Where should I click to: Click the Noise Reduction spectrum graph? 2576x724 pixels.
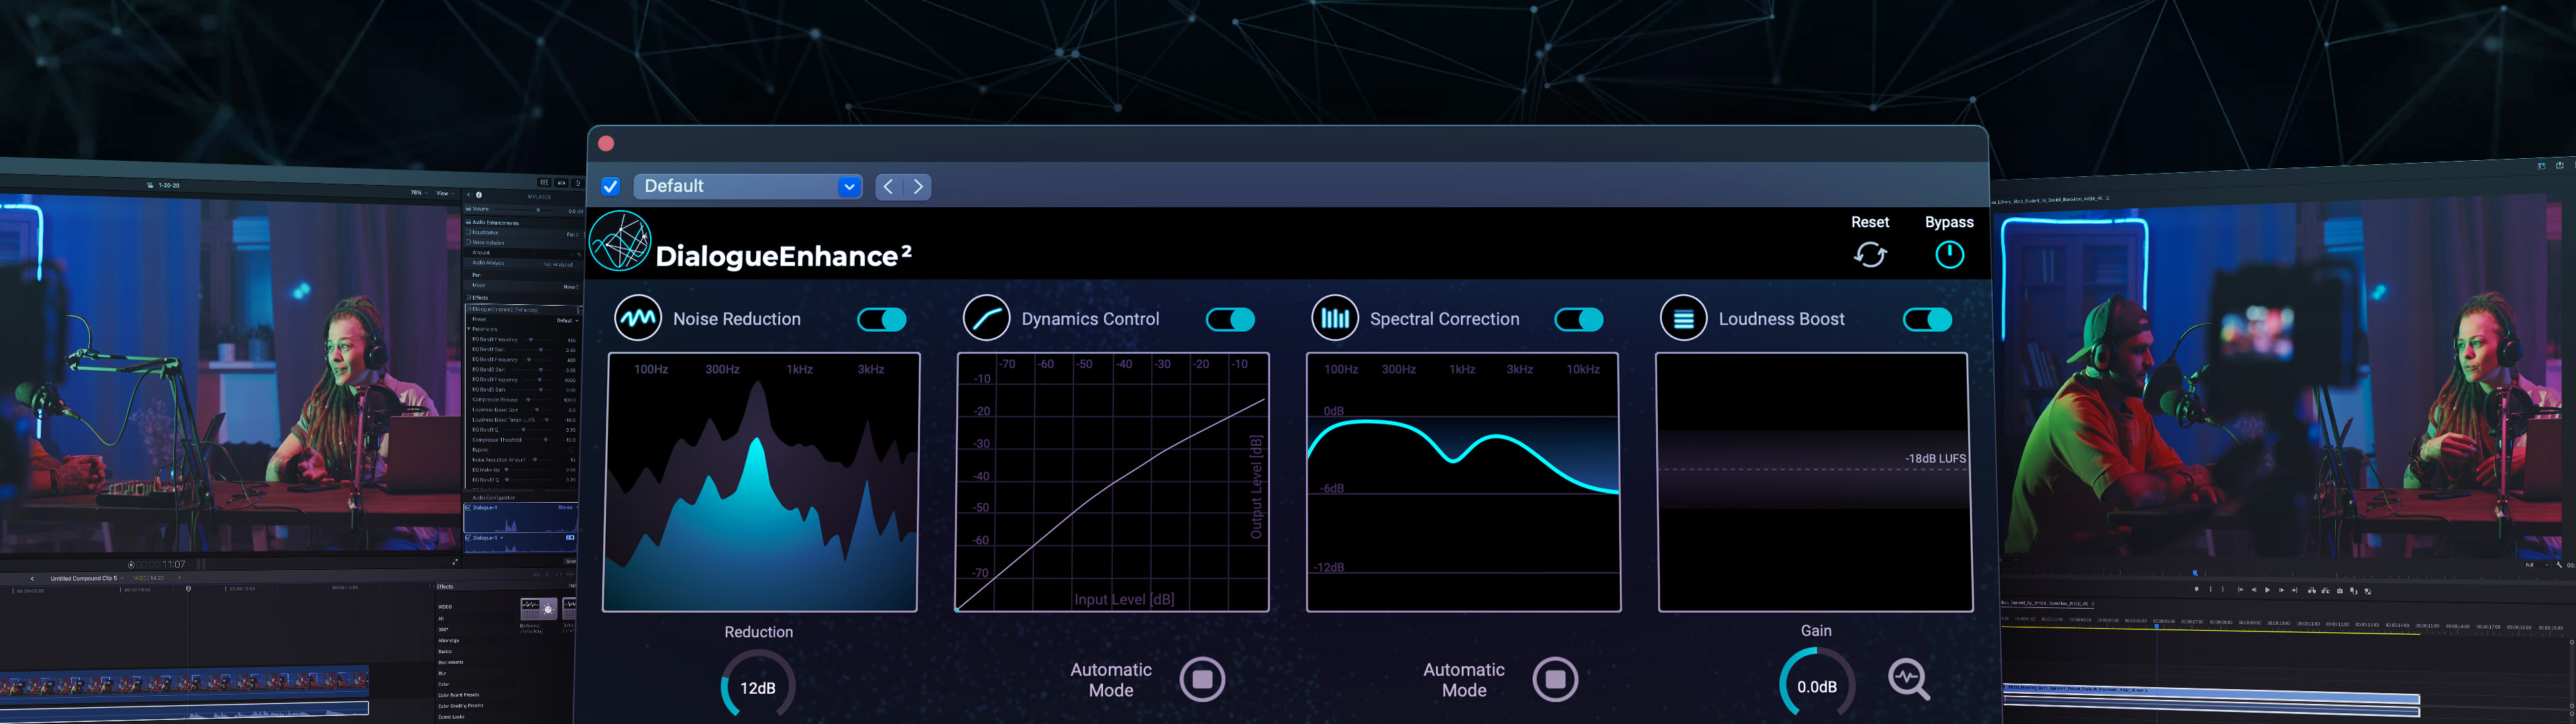tap(760, 482)
